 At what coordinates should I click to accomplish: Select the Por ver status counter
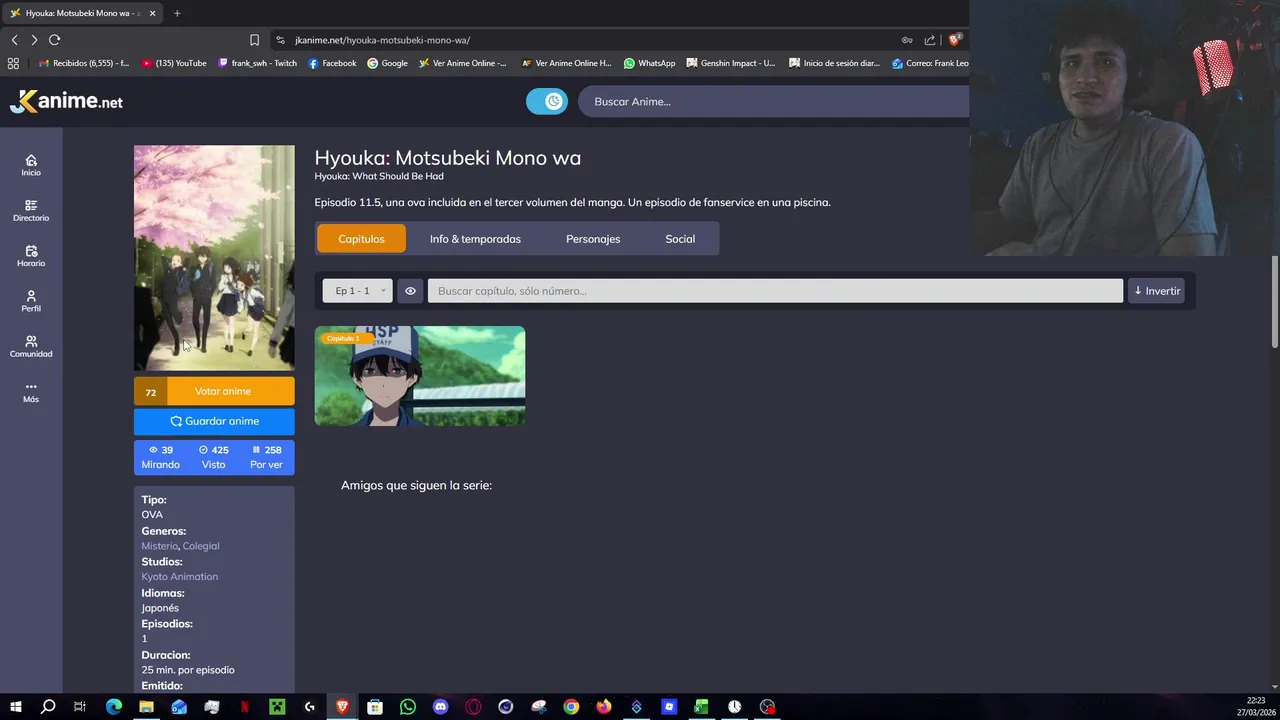click(x=266, y=457)
